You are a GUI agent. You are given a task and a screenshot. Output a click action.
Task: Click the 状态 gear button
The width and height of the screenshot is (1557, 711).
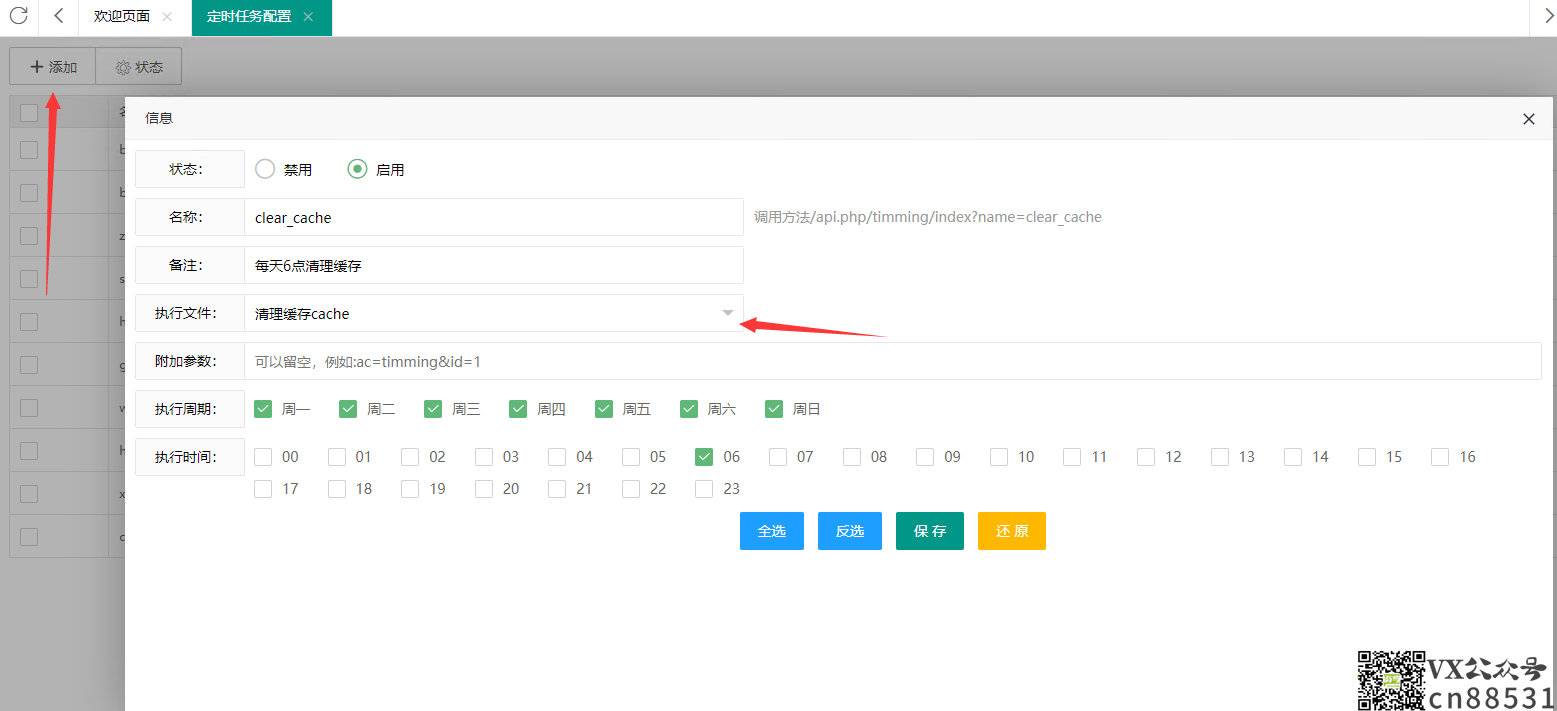(139, 67)
